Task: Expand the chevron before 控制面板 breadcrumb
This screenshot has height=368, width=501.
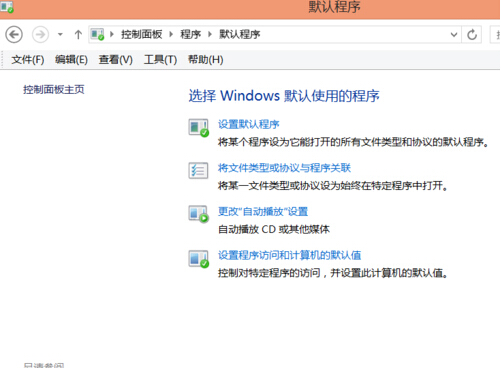Action: point(112,34)
